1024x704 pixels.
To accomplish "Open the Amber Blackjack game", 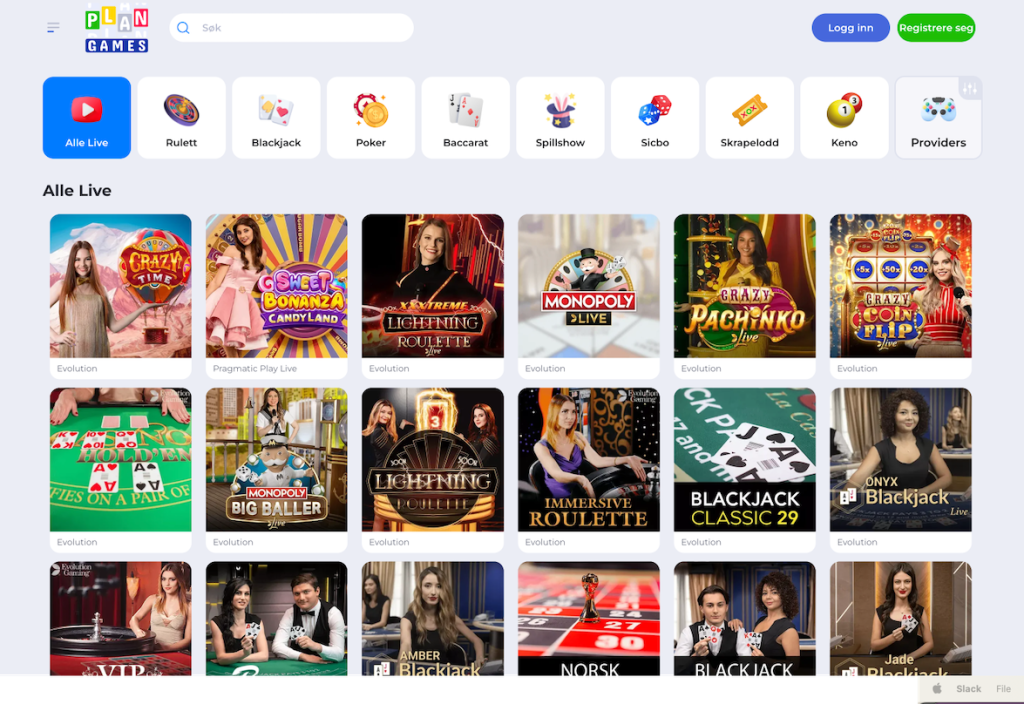I will tap(433, 618).
